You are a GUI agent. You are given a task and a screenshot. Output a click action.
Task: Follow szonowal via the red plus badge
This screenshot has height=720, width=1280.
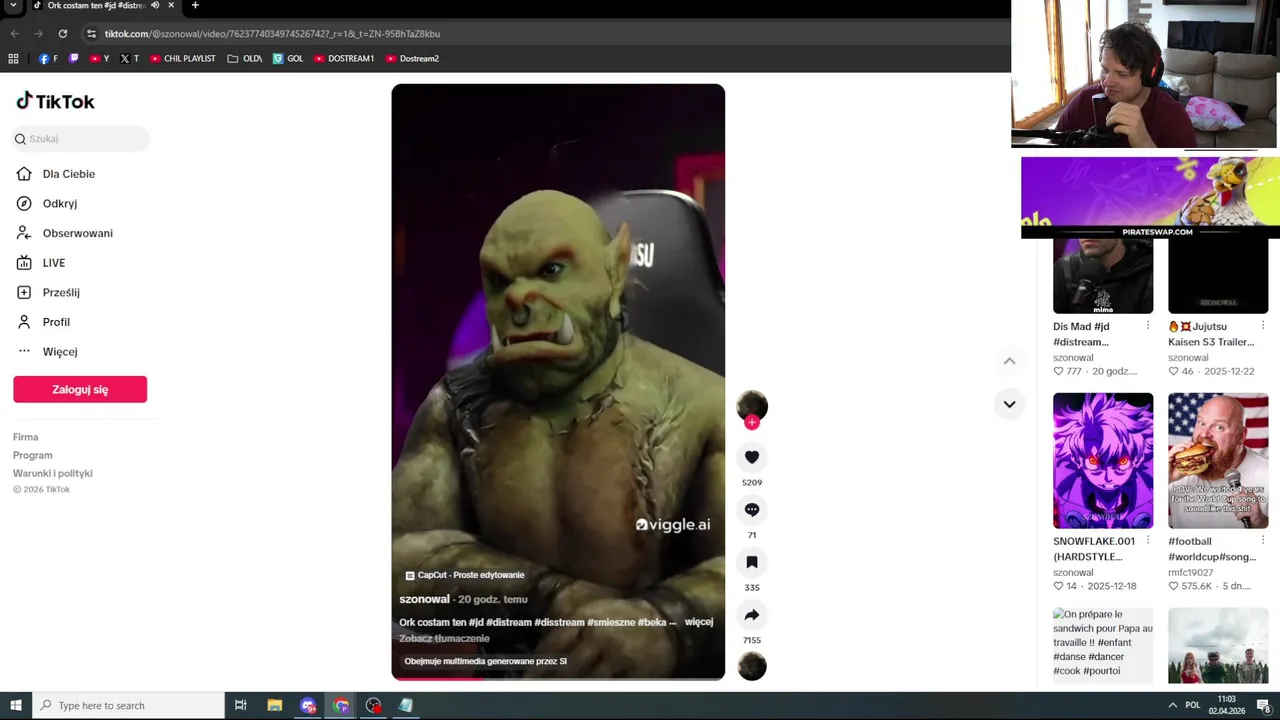[x=752, y=422]
